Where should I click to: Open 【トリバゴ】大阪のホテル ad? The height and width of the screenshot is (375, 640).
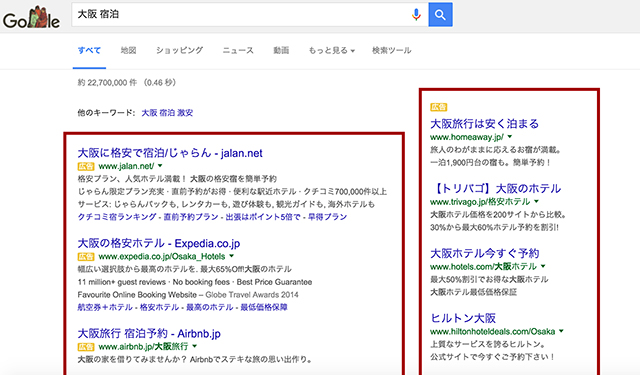point(496,189)
